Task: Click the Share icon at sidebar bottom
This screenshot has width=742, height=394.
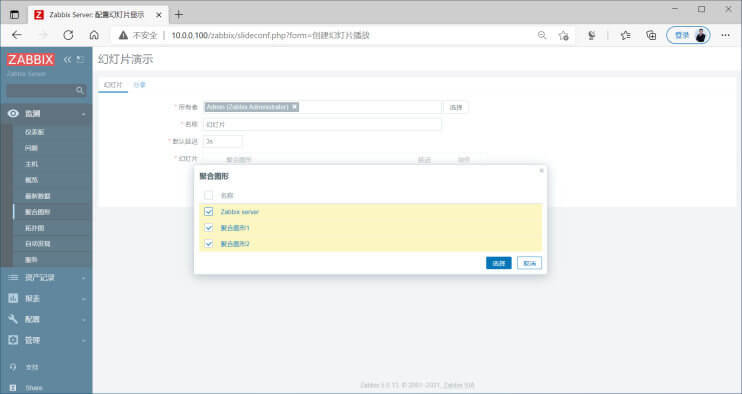Action: pyautogui.click(x=13, y=388)
